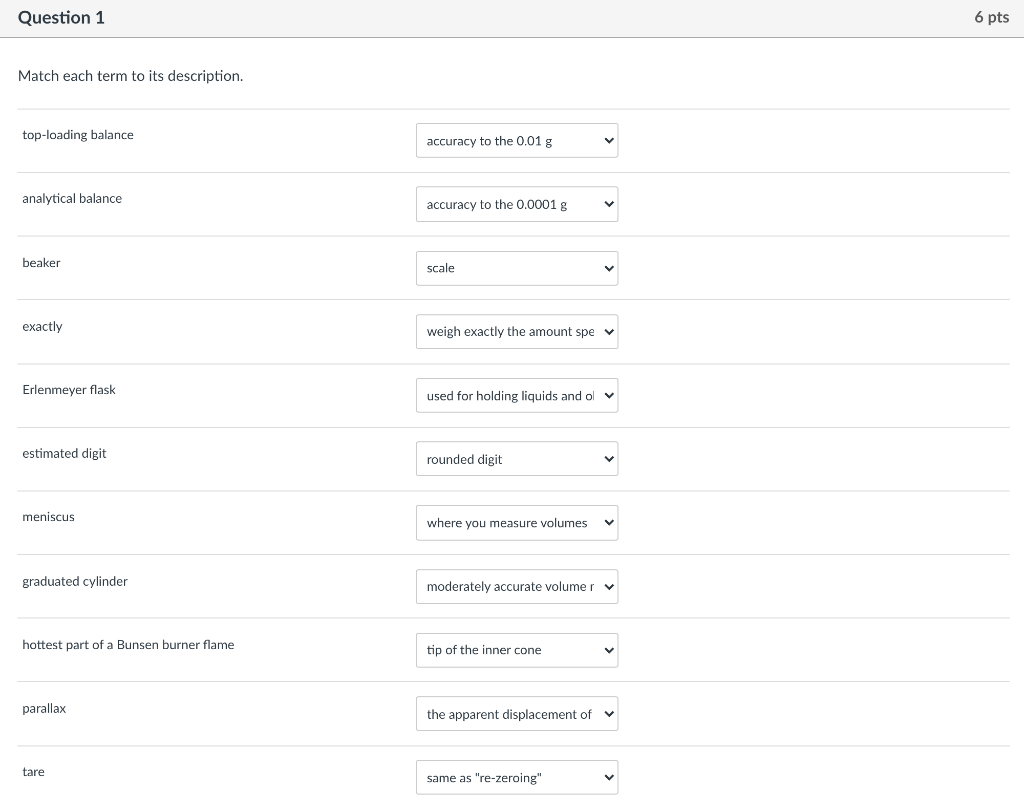Click the 'estimated digit' term

(x=64, y=453)
